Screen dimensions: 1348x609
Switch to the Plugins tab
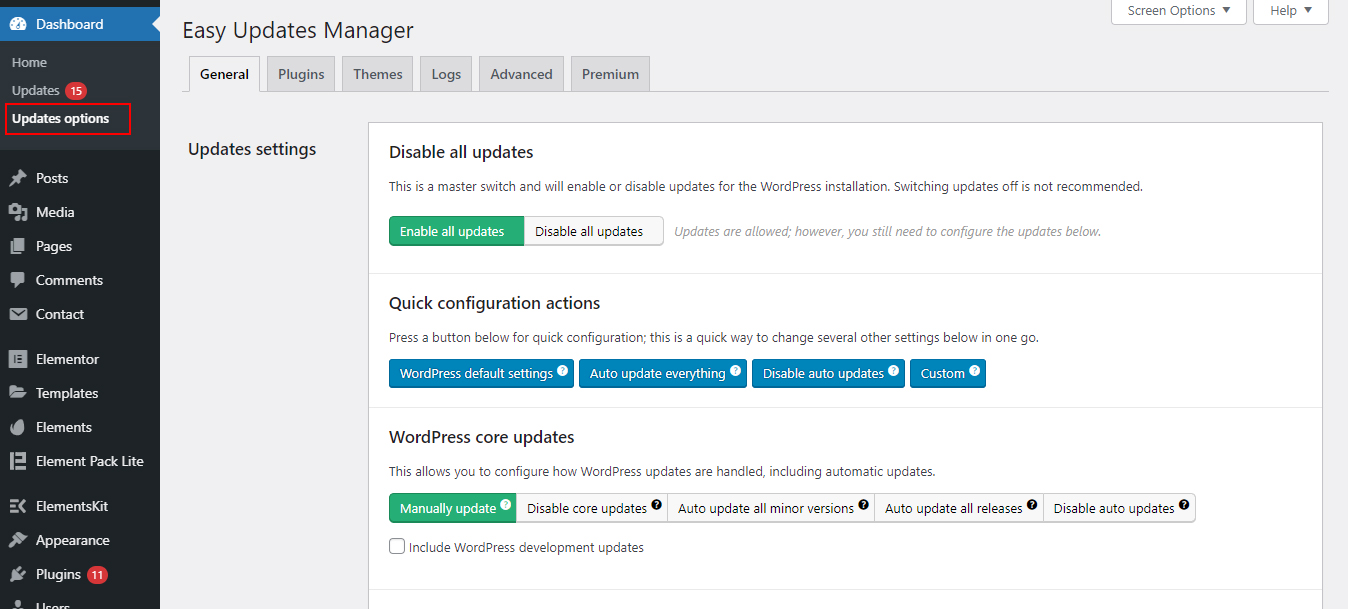tap(301, 74)
